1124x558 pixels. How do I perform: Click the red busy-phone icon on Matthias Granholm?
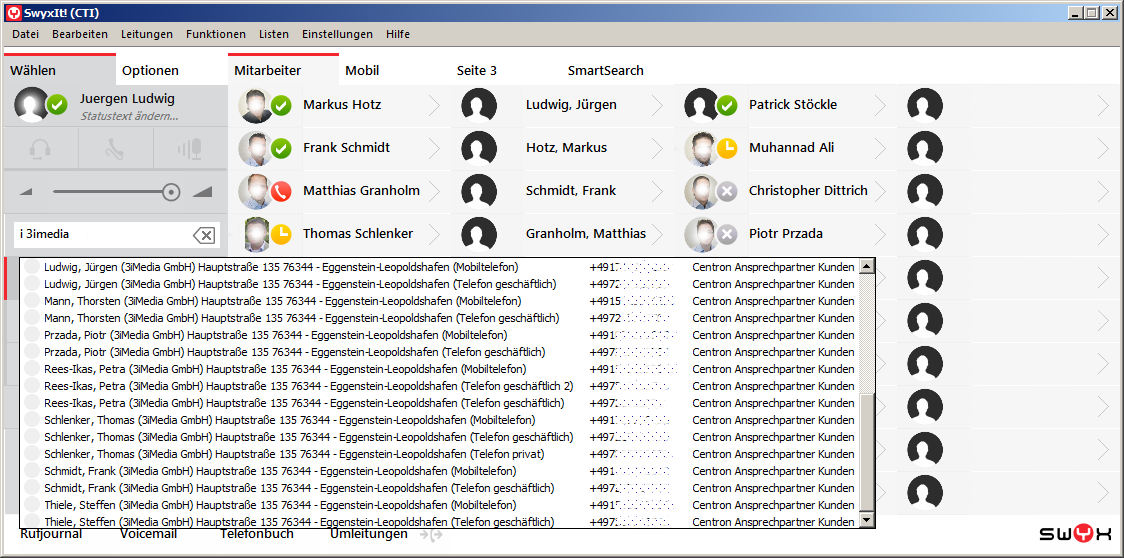pyautogui.click(x=281, y=191)
